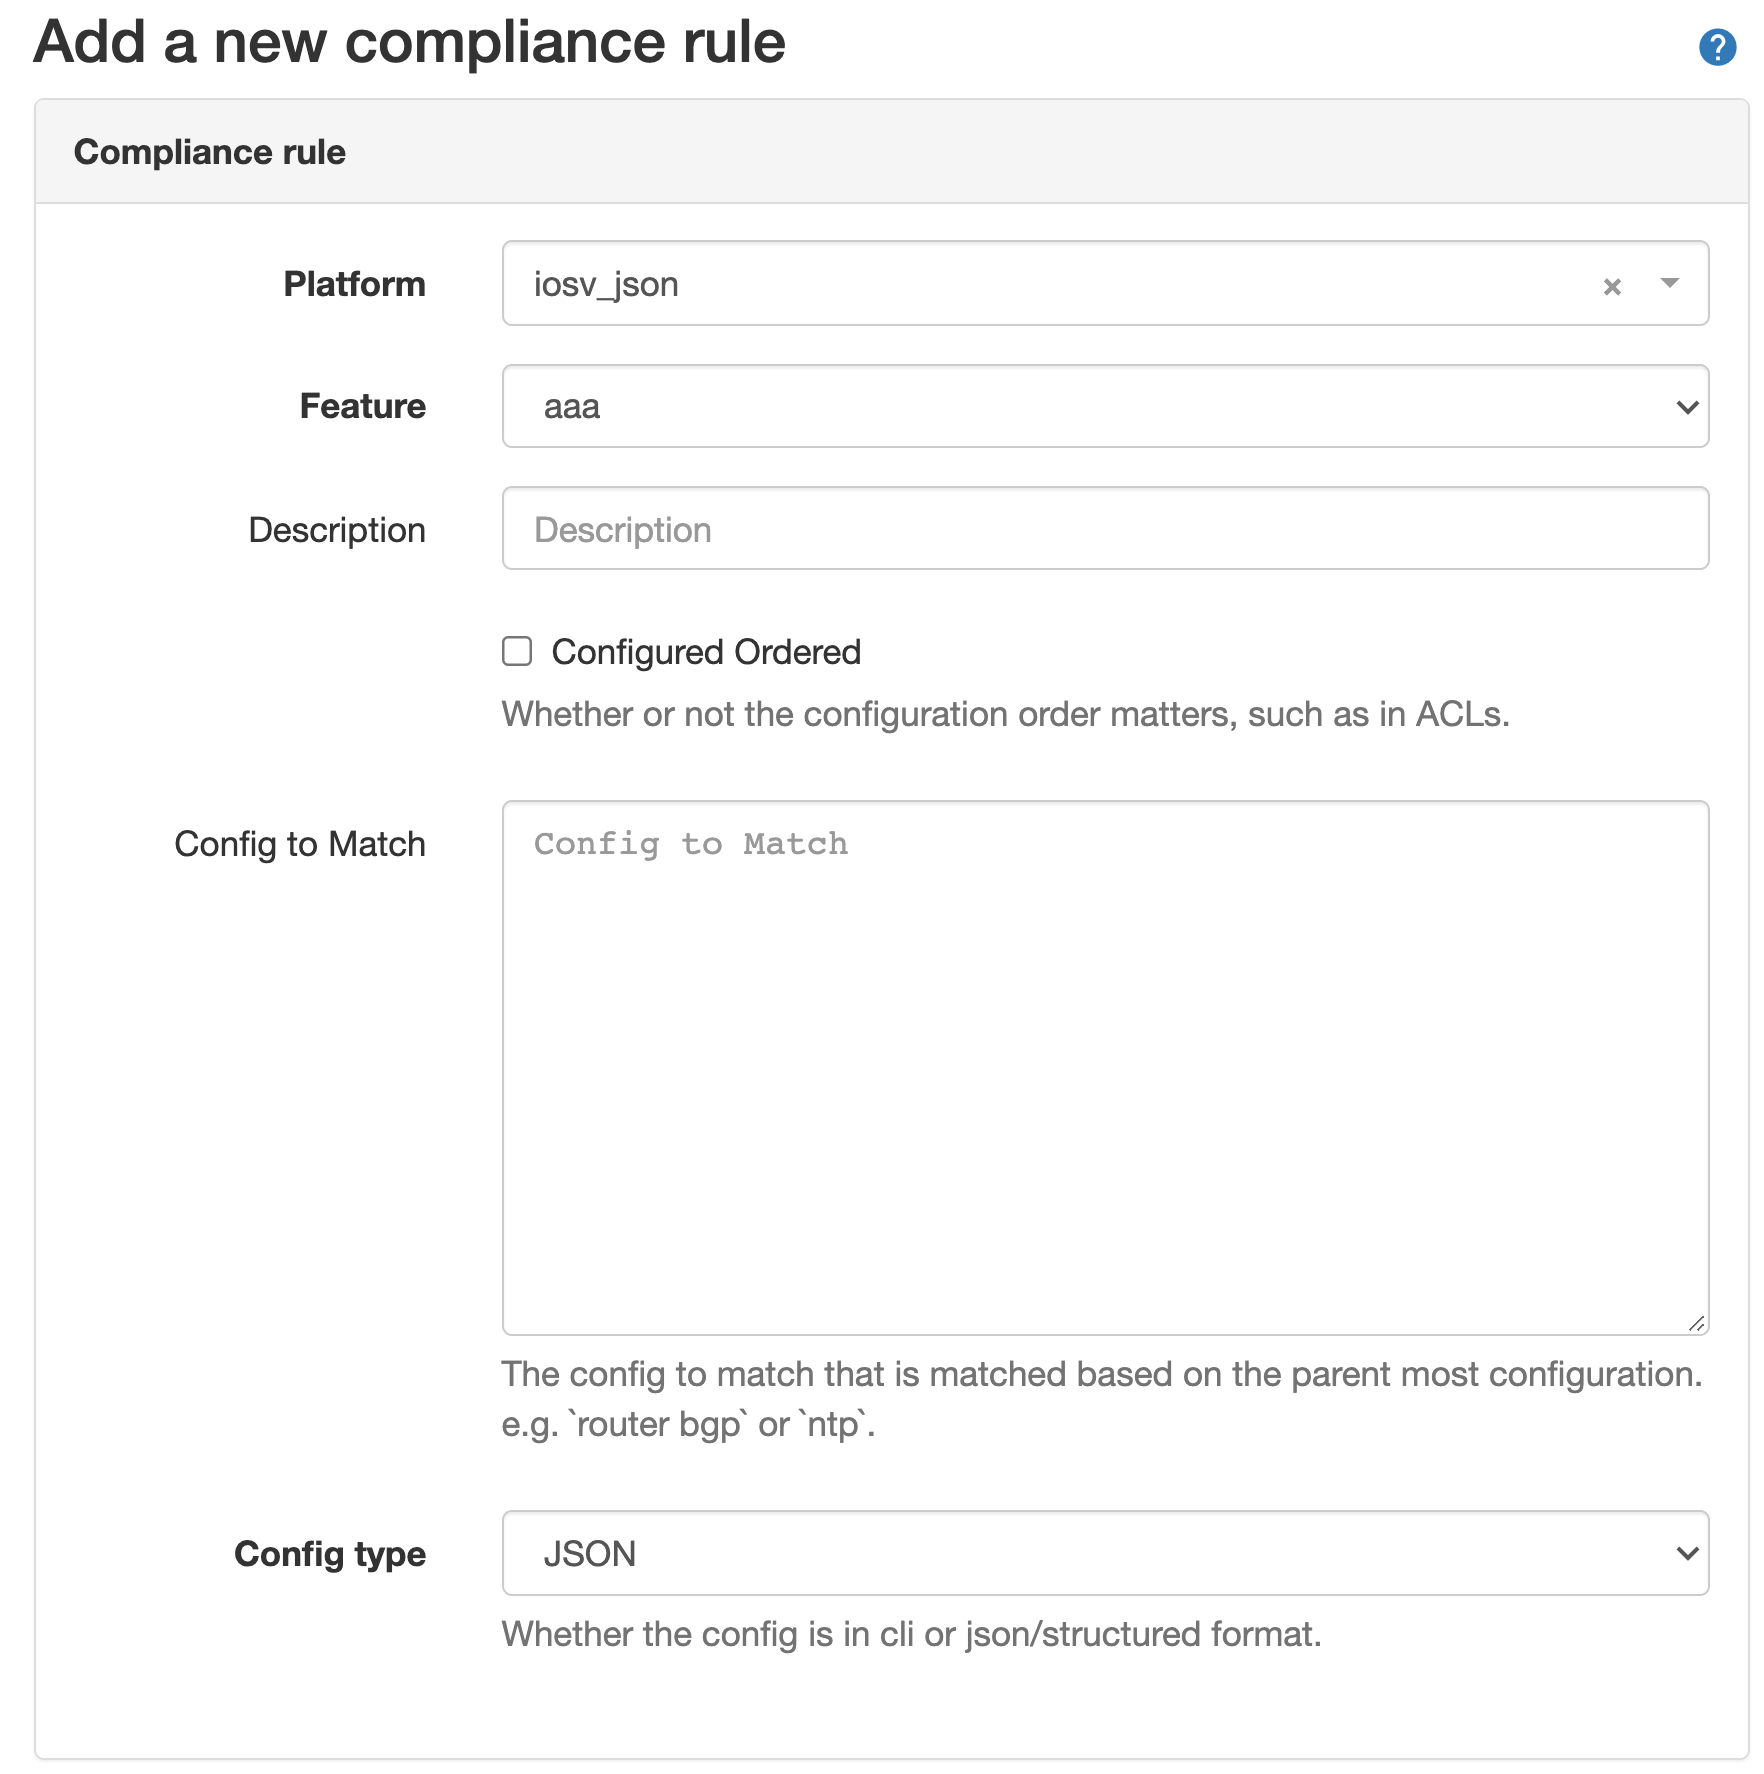Click the Feature dropdown chevron icon
Viewport: 1764px width, 1774px height.
[1686, 406]
